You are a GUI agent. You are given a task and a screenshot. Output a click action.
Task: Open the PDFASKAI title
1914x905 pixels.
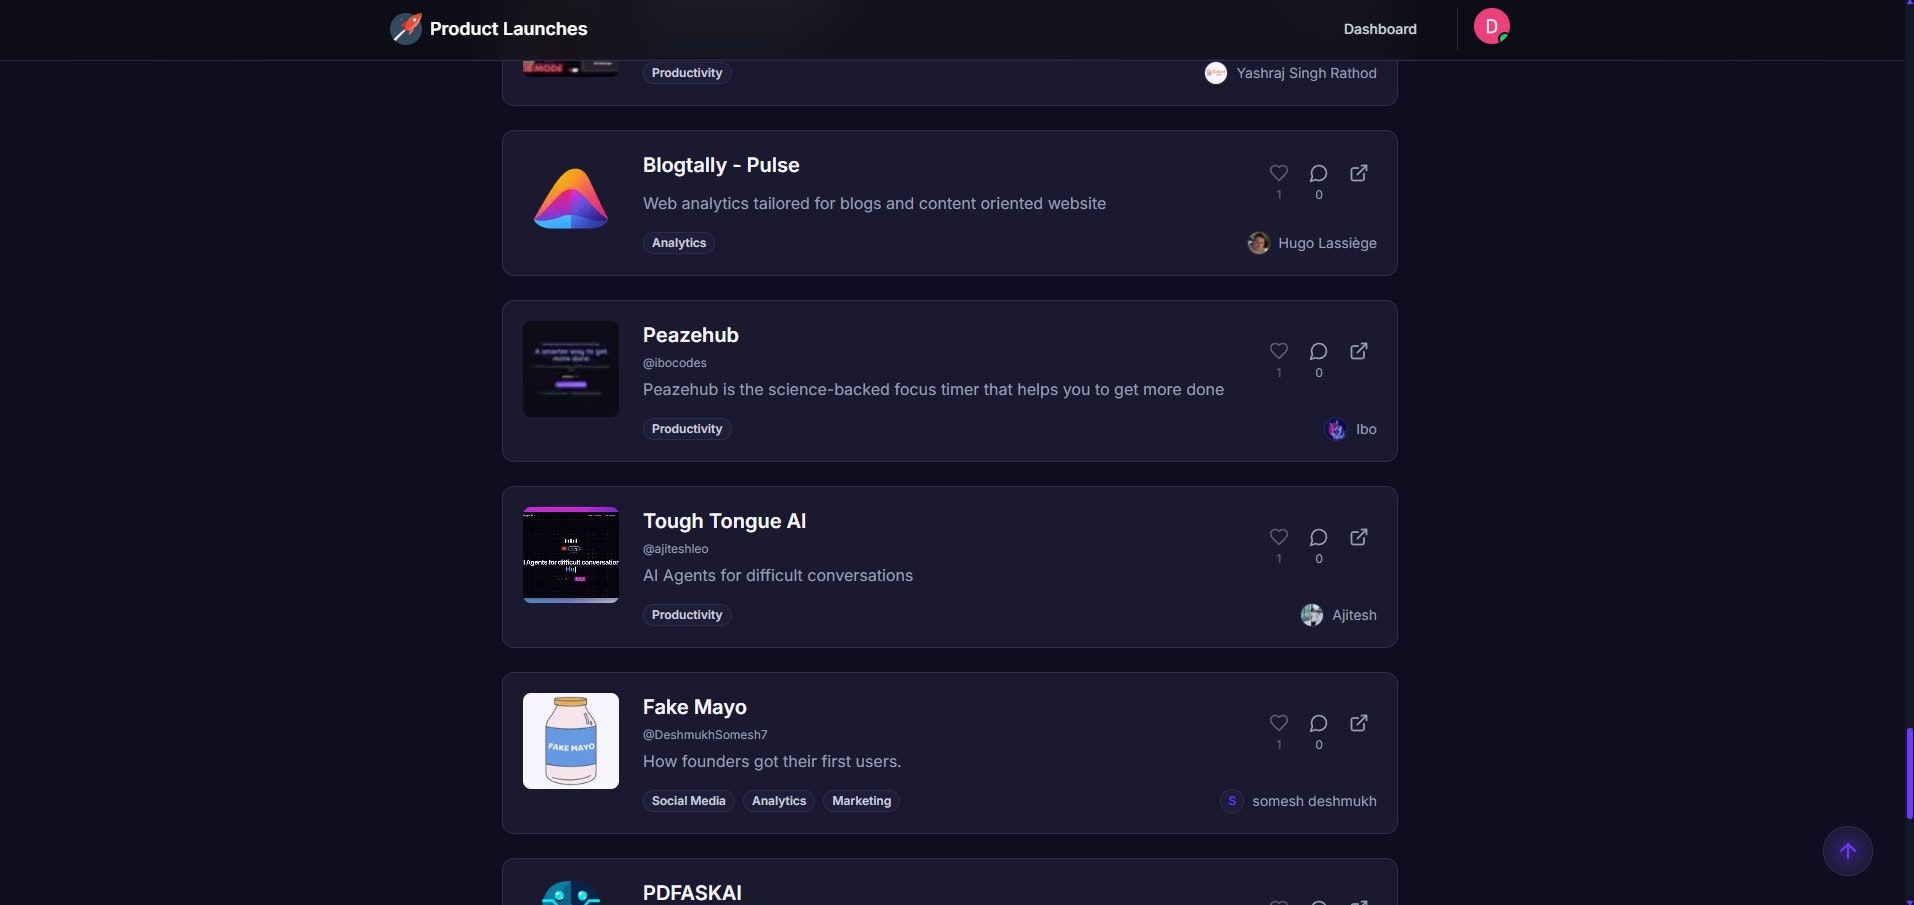tap(692, 893)
